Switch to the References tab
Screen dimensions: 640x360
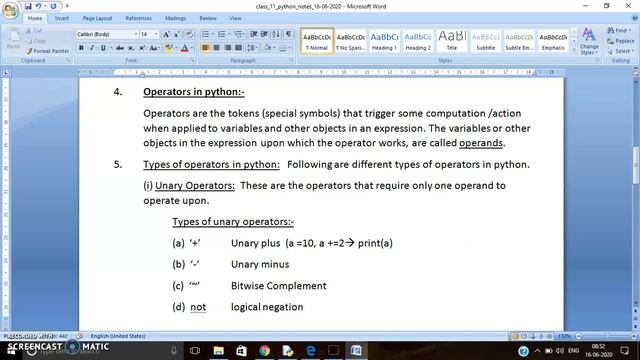coord(138,18)
